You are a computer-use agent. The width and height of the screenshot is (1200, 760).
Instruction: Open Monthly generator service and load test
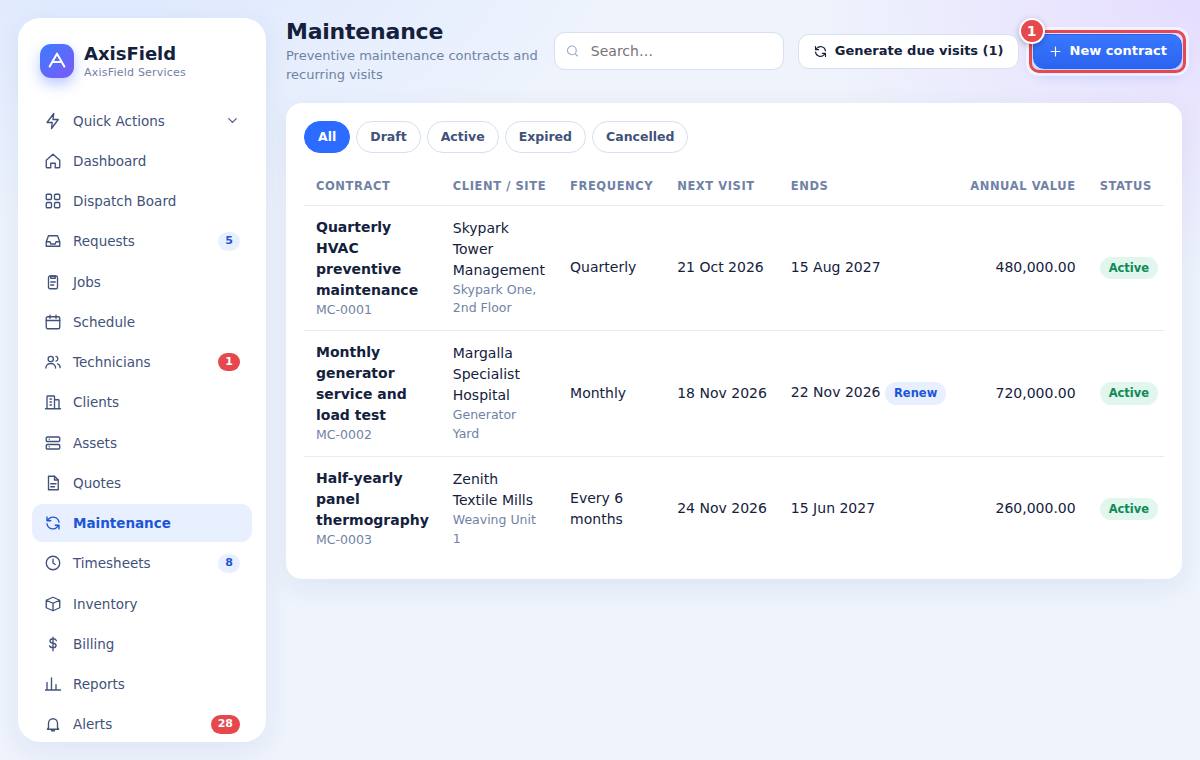(x=361, y=383)
